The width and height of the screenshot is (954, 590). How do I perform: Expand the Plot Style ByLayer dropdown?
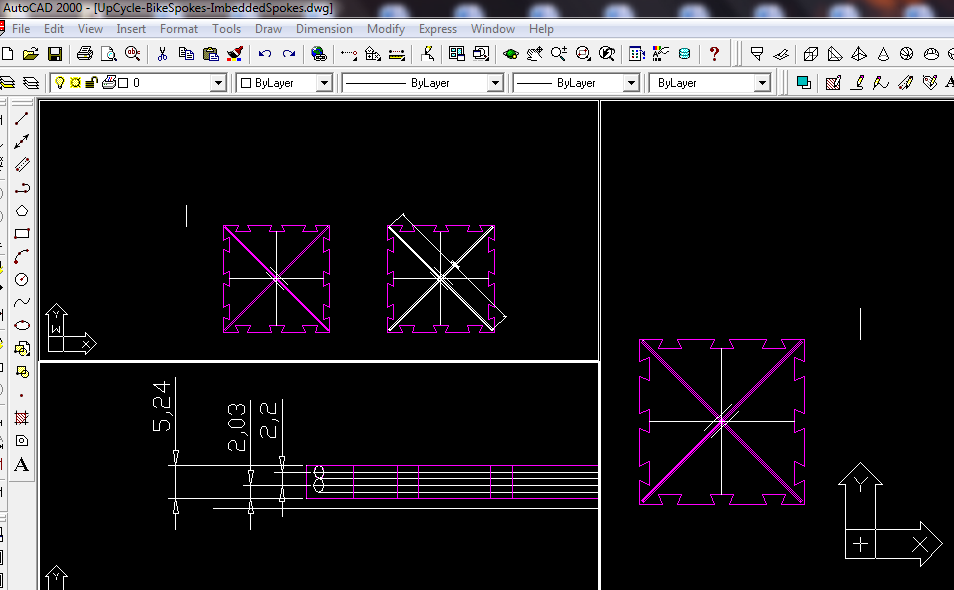coord(762,83)
